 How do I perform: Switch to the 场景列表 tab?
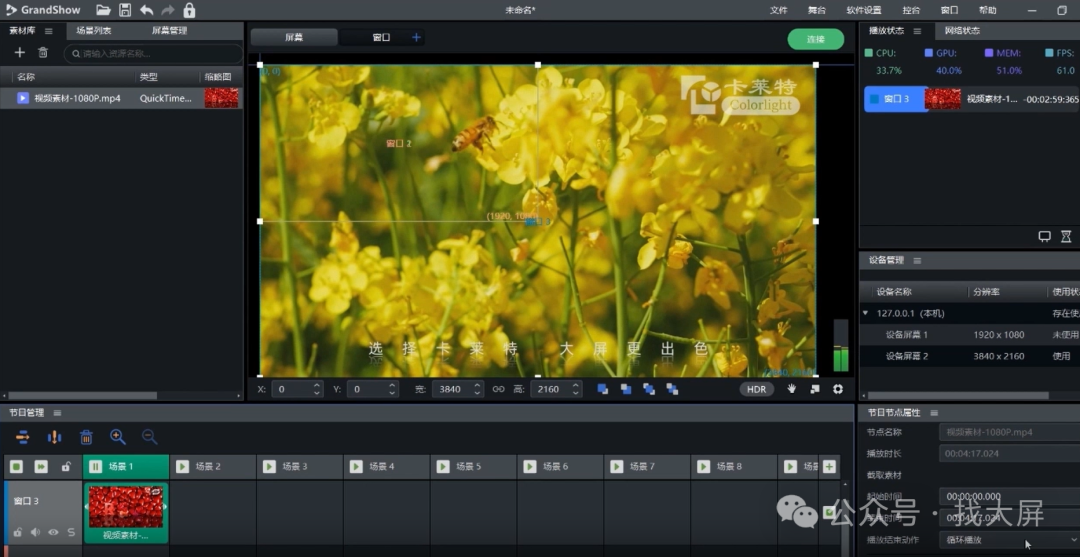pyautogui.click(x=94, y=31)
